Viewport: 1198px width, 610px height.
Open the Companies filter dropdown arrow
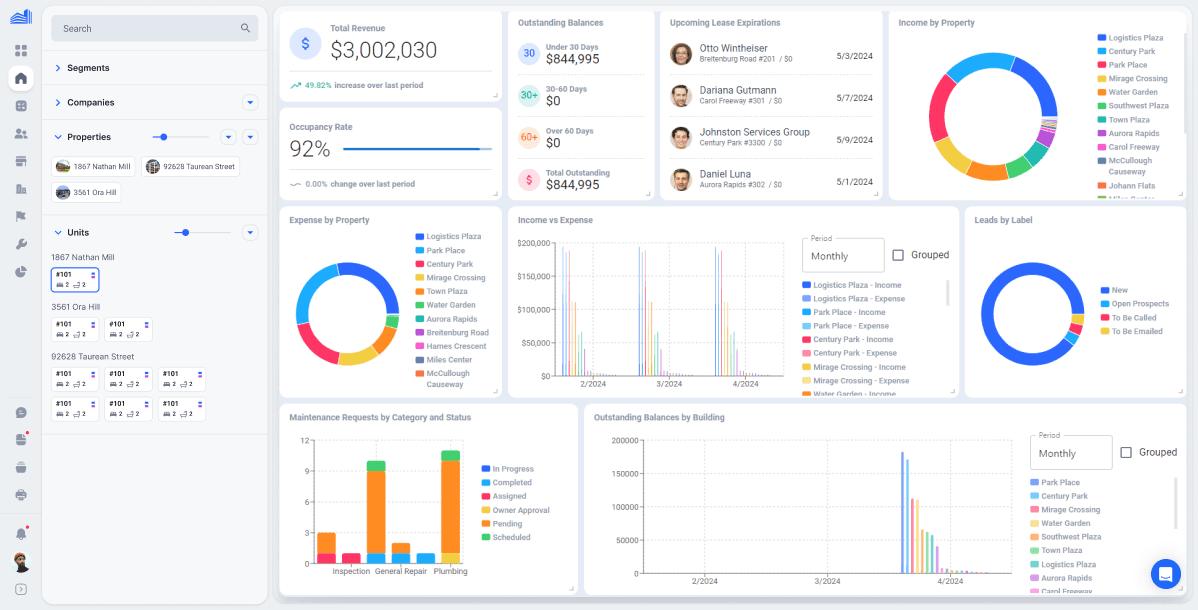[250, 102]
